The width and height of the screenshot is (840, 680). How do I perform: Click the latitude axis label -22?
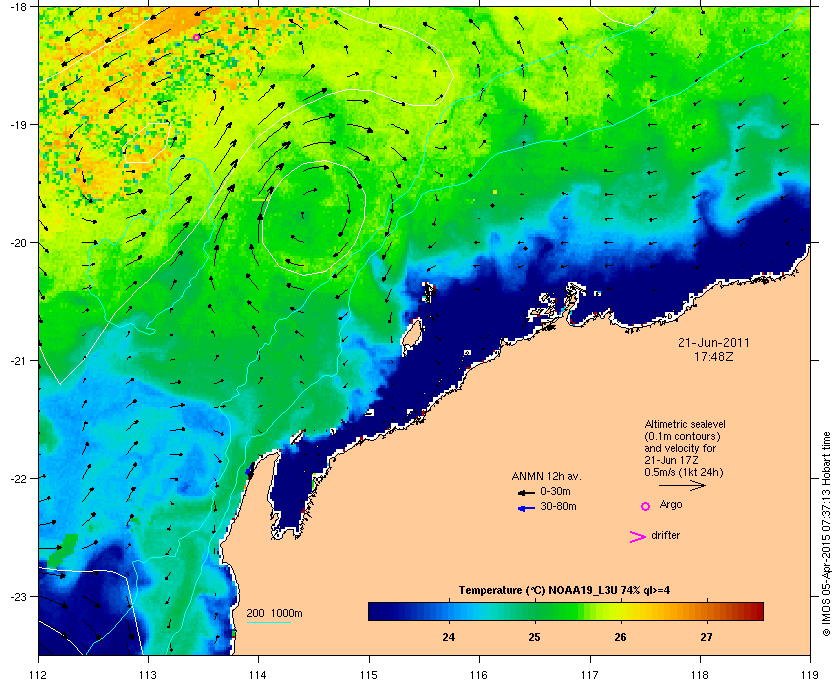pos(19,479)
